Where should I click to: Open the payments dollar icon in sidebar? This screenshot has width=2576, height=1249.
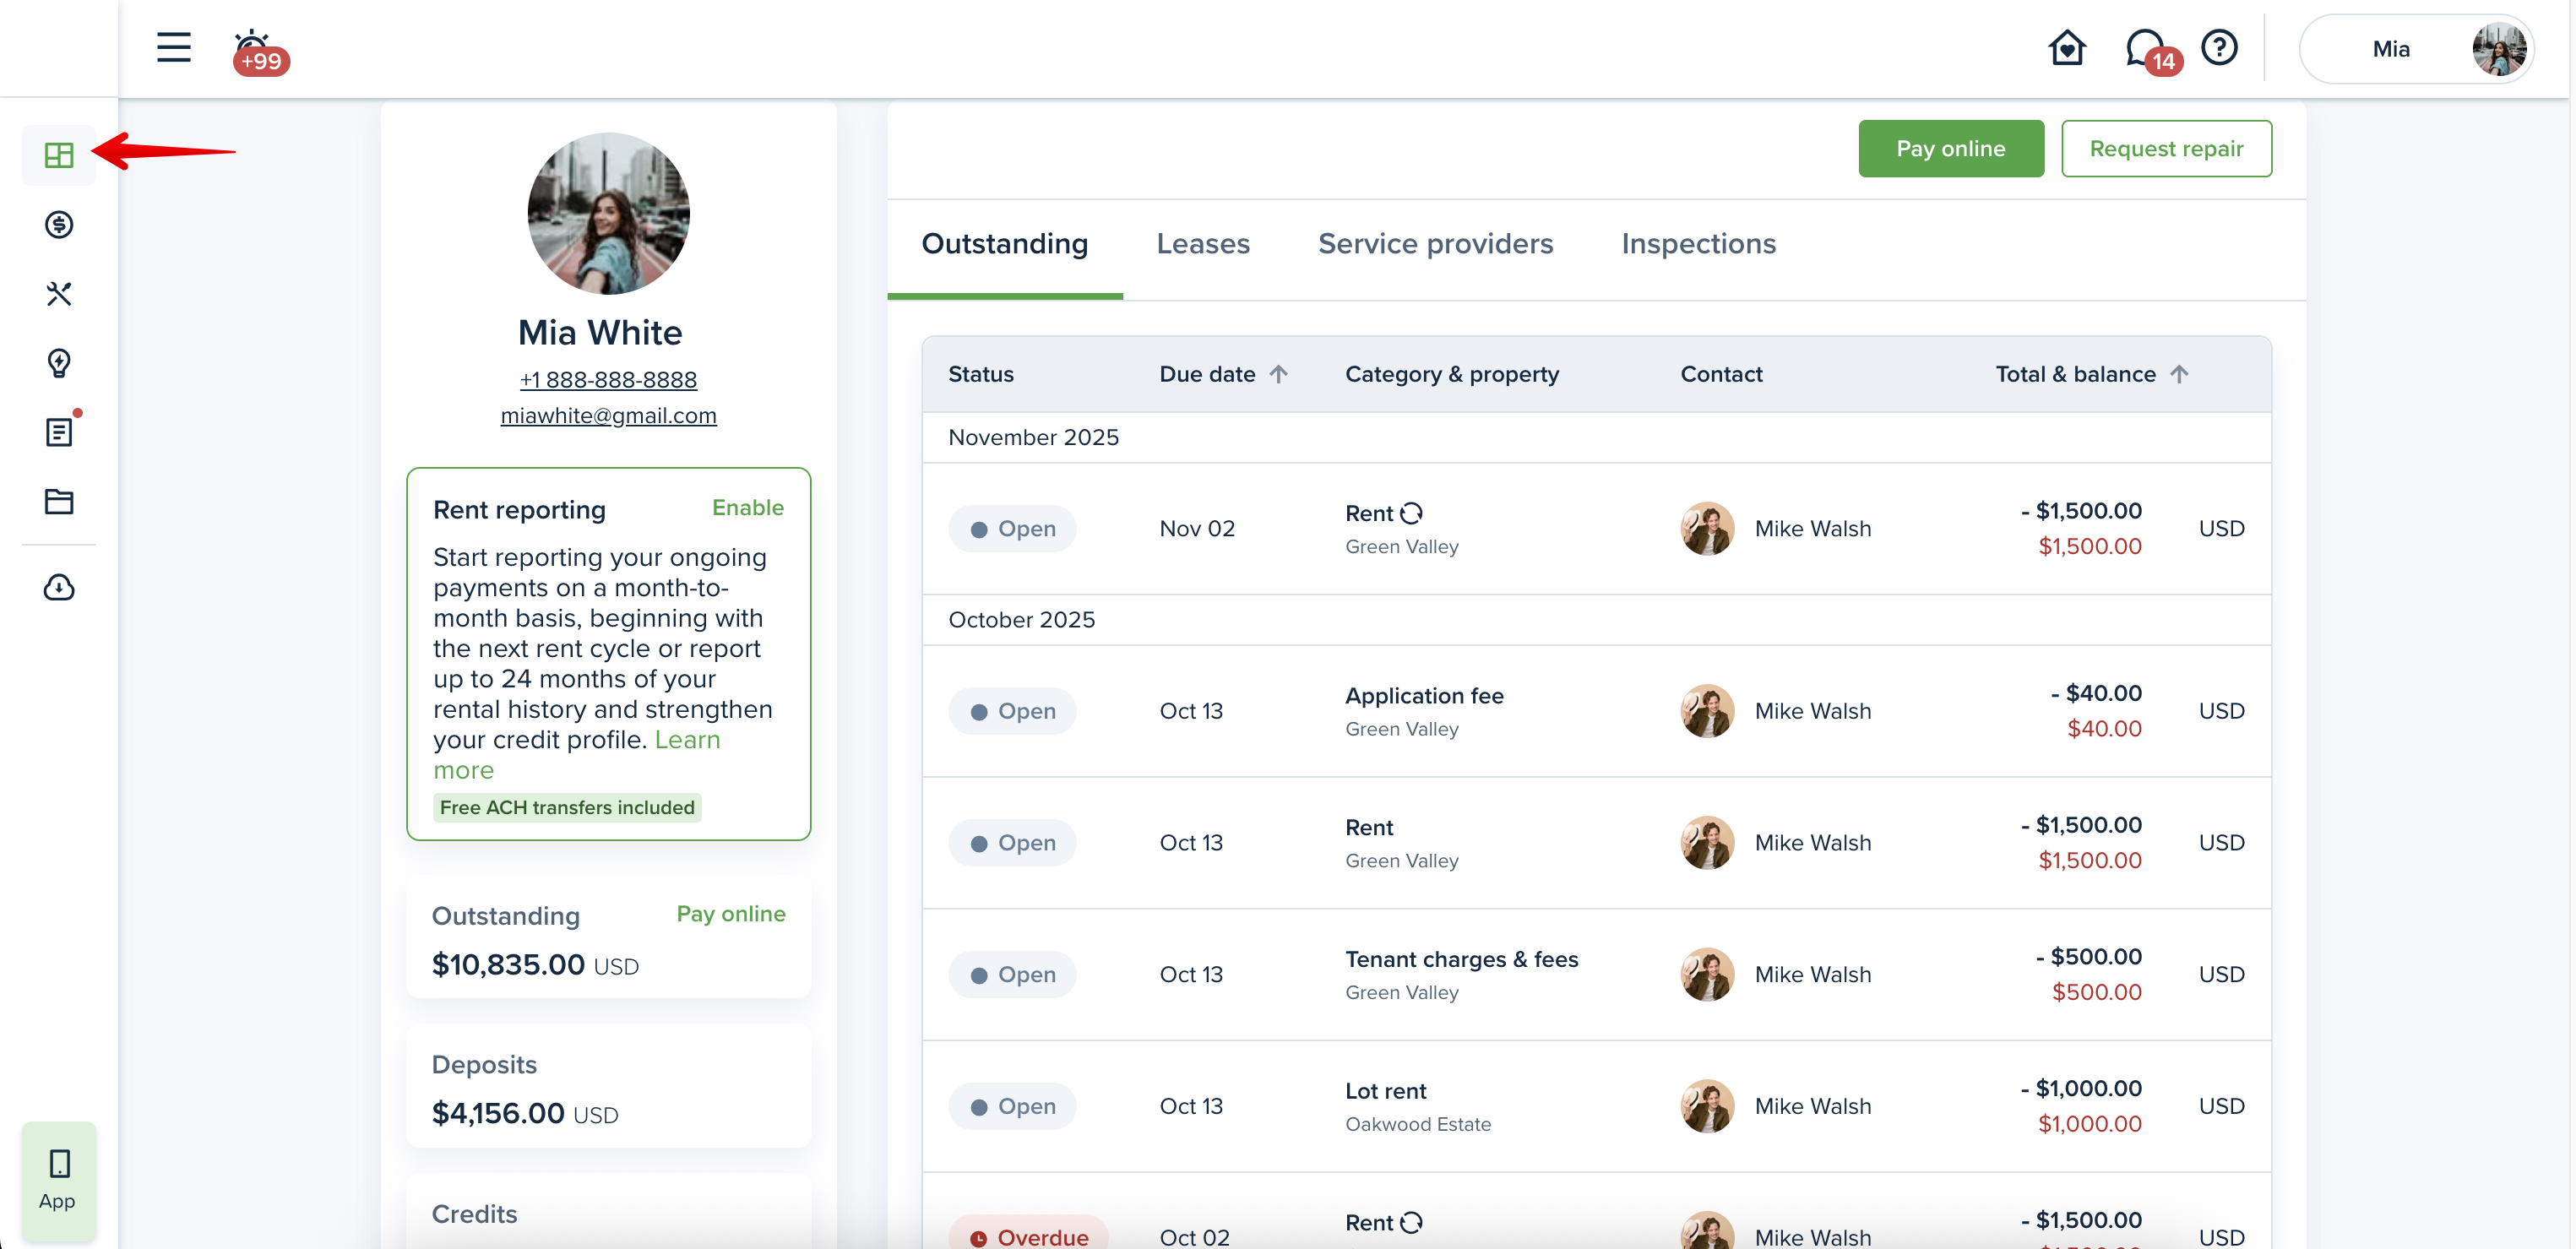(x=59, y=224)
